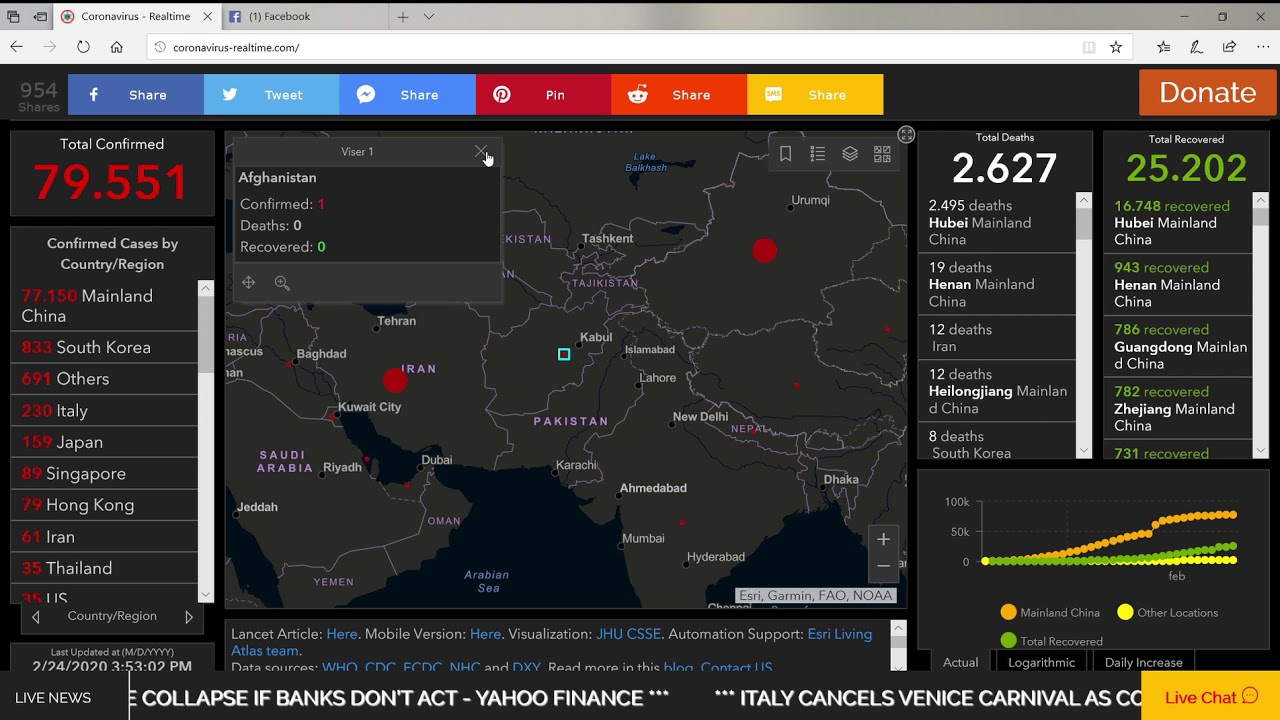Toggle Other Locations series in legend
The height and width of the screenshot is (720, 1280).
coord(1167,612)
